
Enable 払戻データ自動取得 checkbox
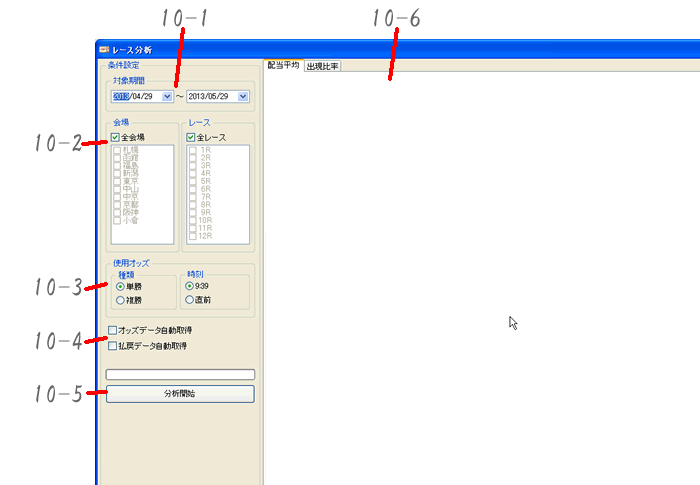pos(113,346)
